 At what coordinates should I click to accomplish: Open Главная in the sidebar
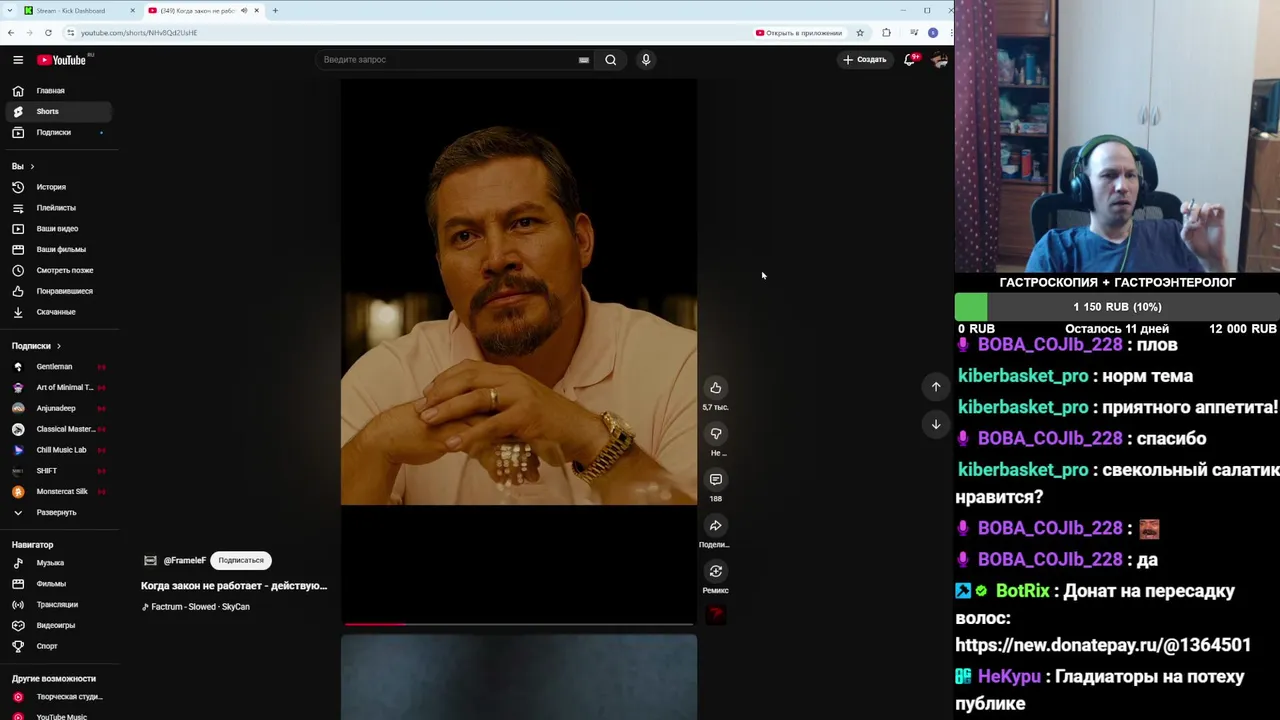point(58,91)
